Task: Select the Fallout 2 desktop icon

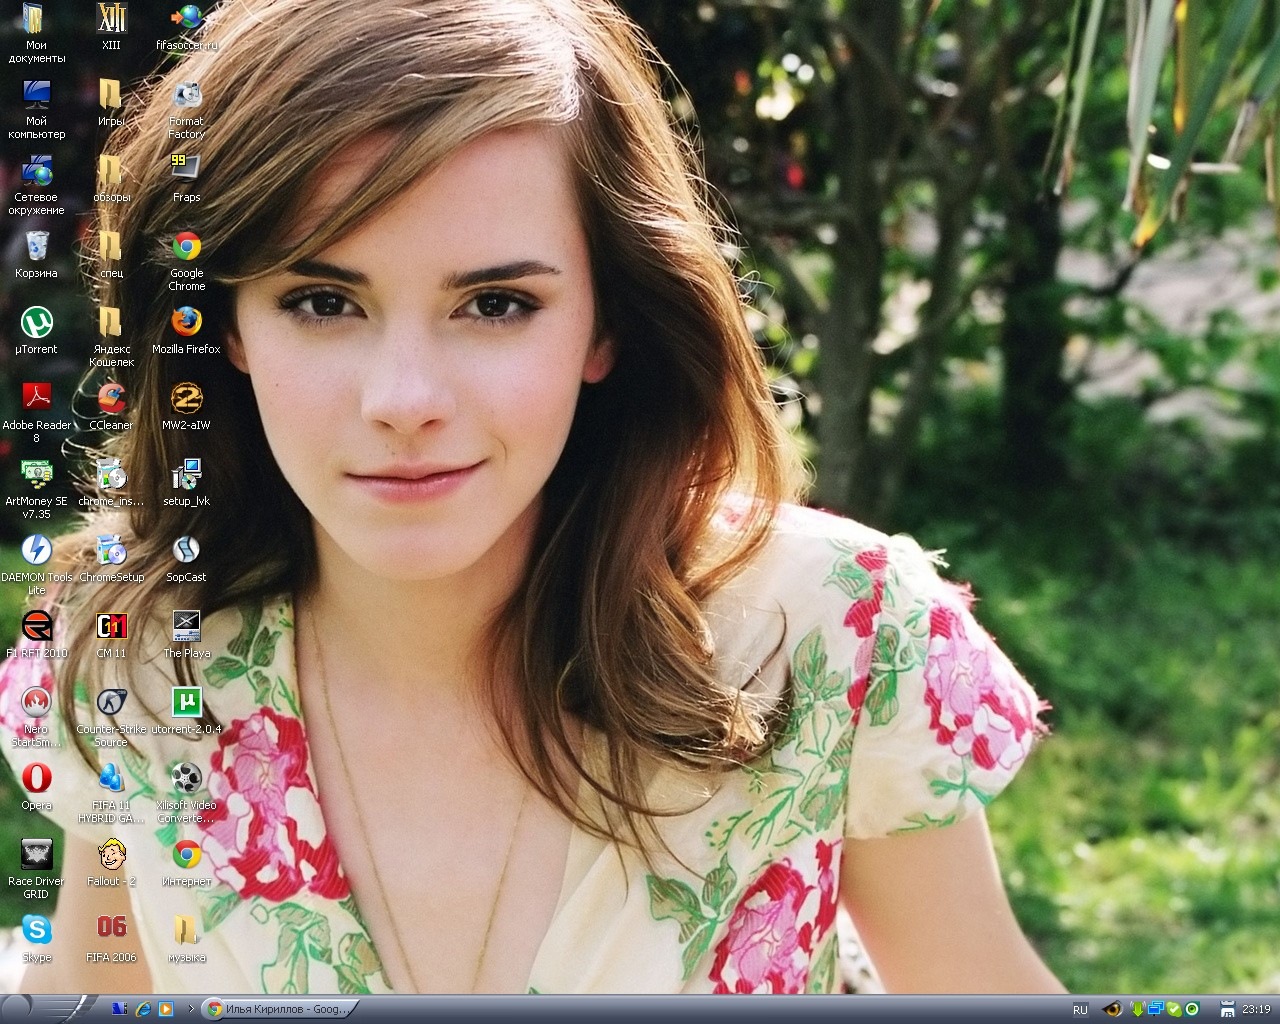Action: click(x=111, y=854)
